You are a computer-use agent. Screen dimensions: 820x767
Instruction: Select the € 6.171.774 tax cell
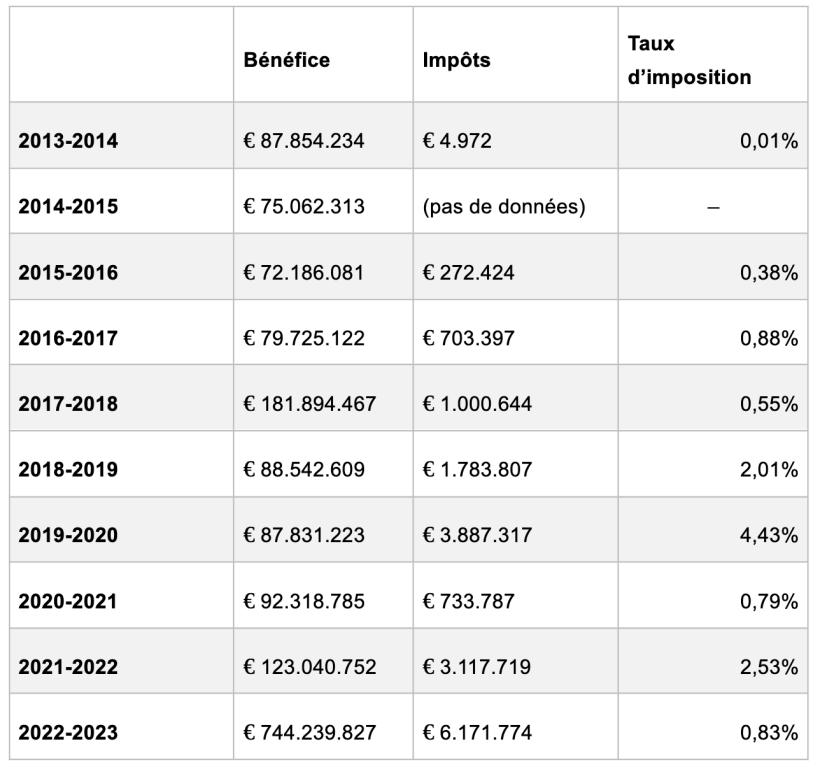[x=475, y=733]
